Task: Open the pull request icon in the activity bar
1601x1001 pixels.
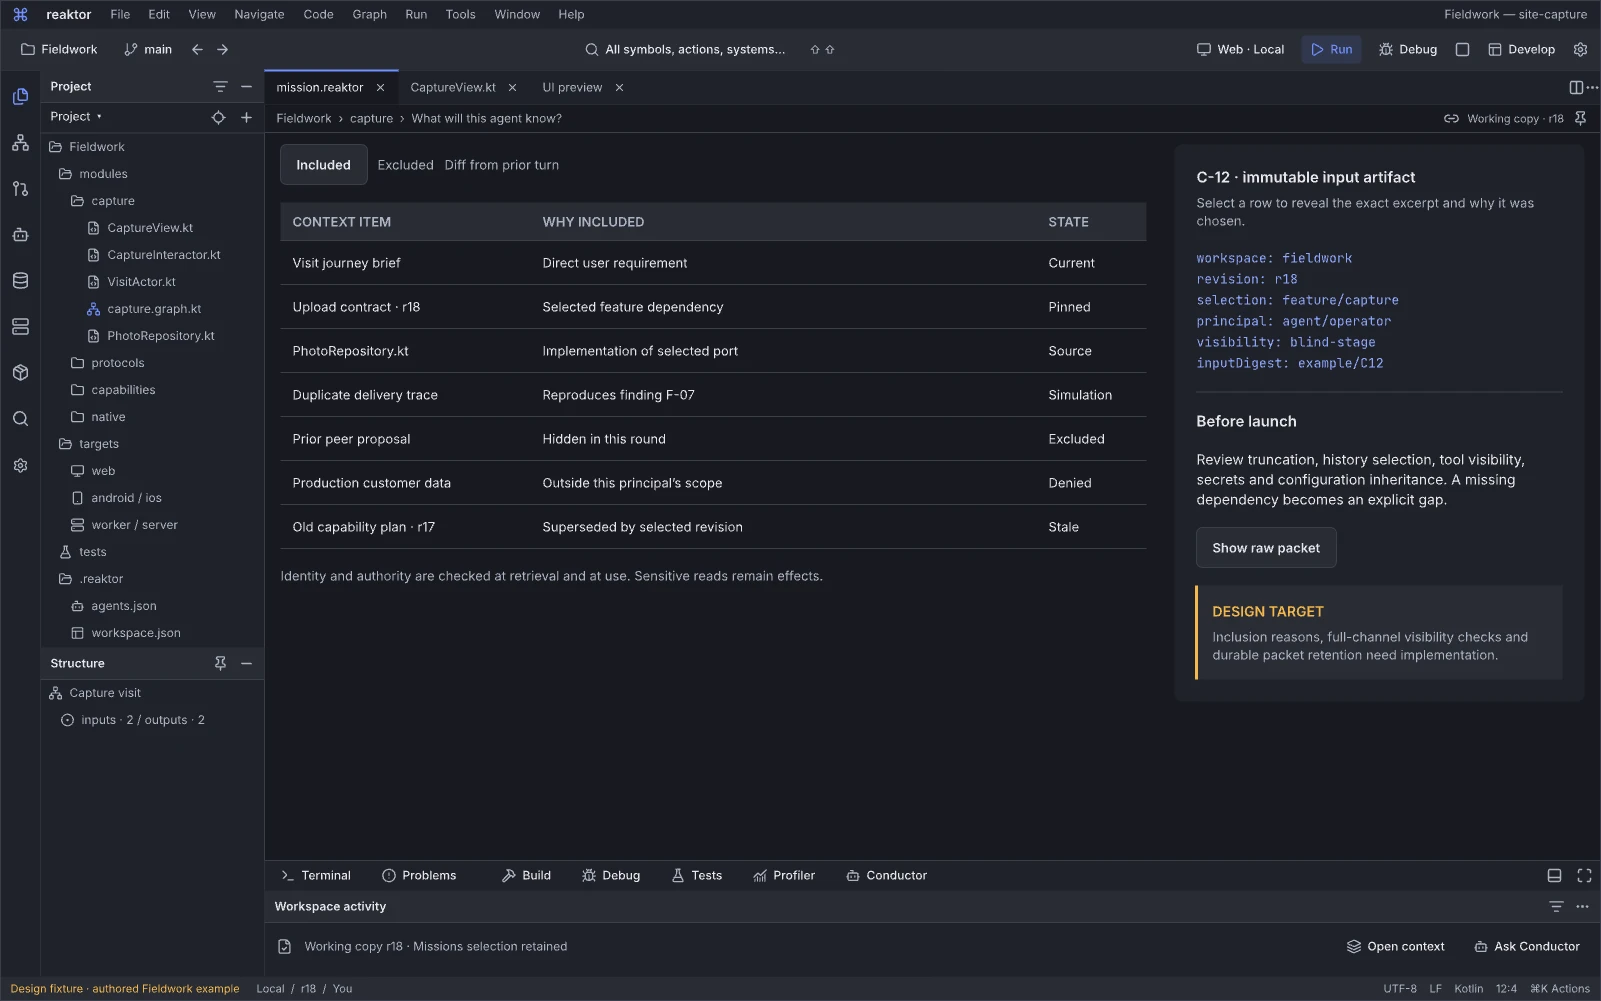Action: (x=20, y=189)
